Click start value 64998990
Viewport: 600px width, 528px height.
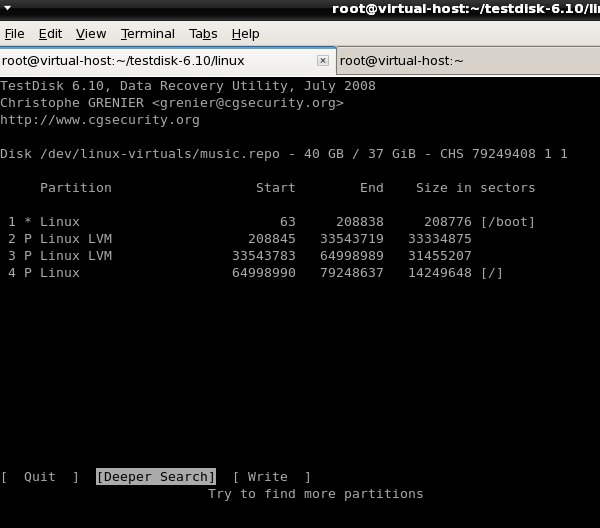click(264, 273)
